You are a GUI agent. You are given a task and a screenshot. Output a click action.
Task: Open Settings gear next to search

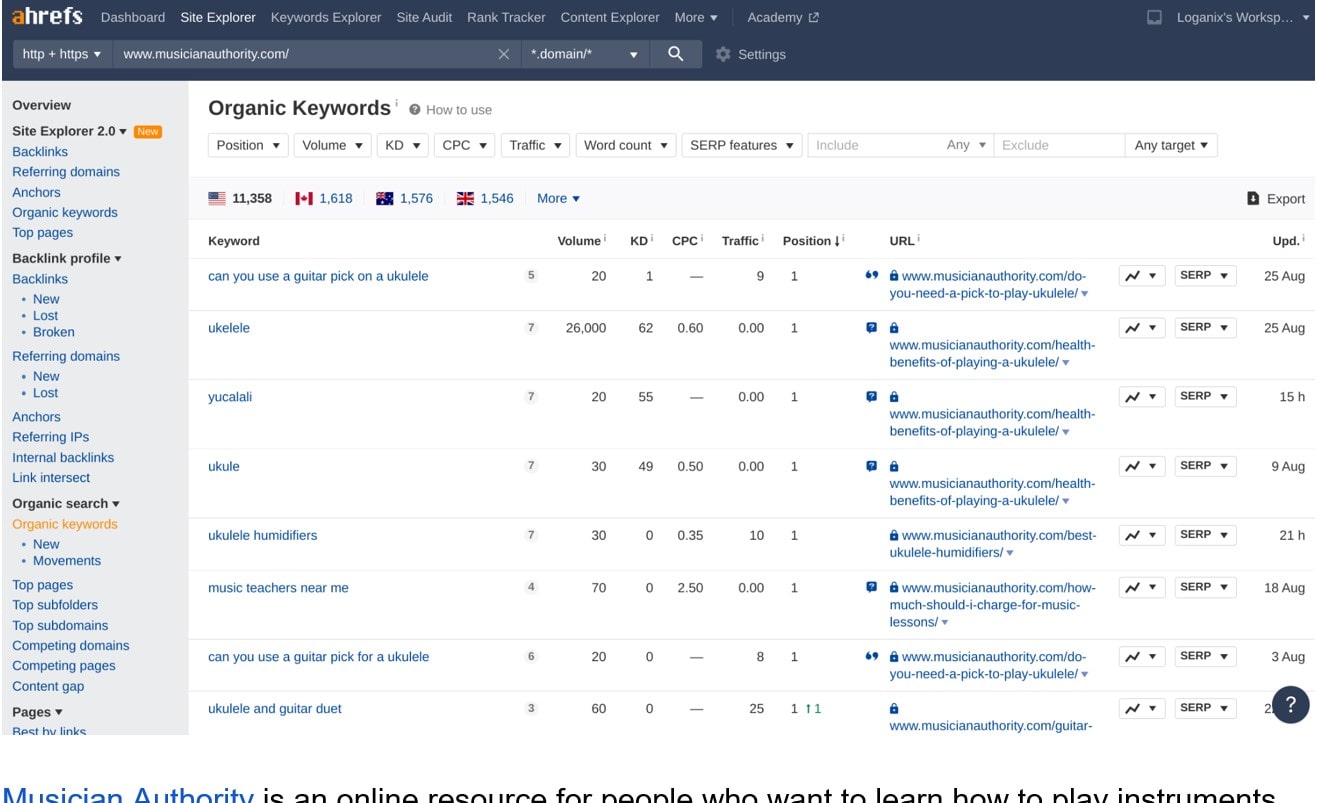(x=723, y=55)
